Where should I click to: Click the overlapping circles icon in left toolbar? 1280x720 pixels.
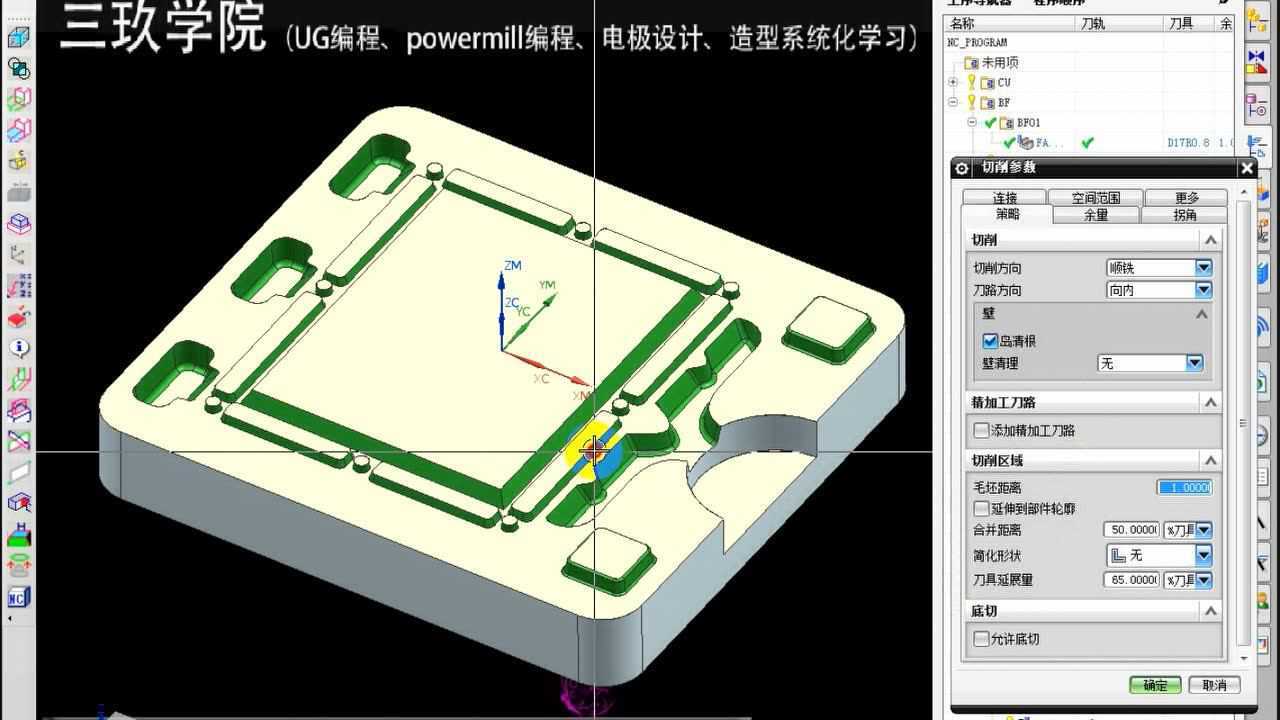(x=19, y=68)
